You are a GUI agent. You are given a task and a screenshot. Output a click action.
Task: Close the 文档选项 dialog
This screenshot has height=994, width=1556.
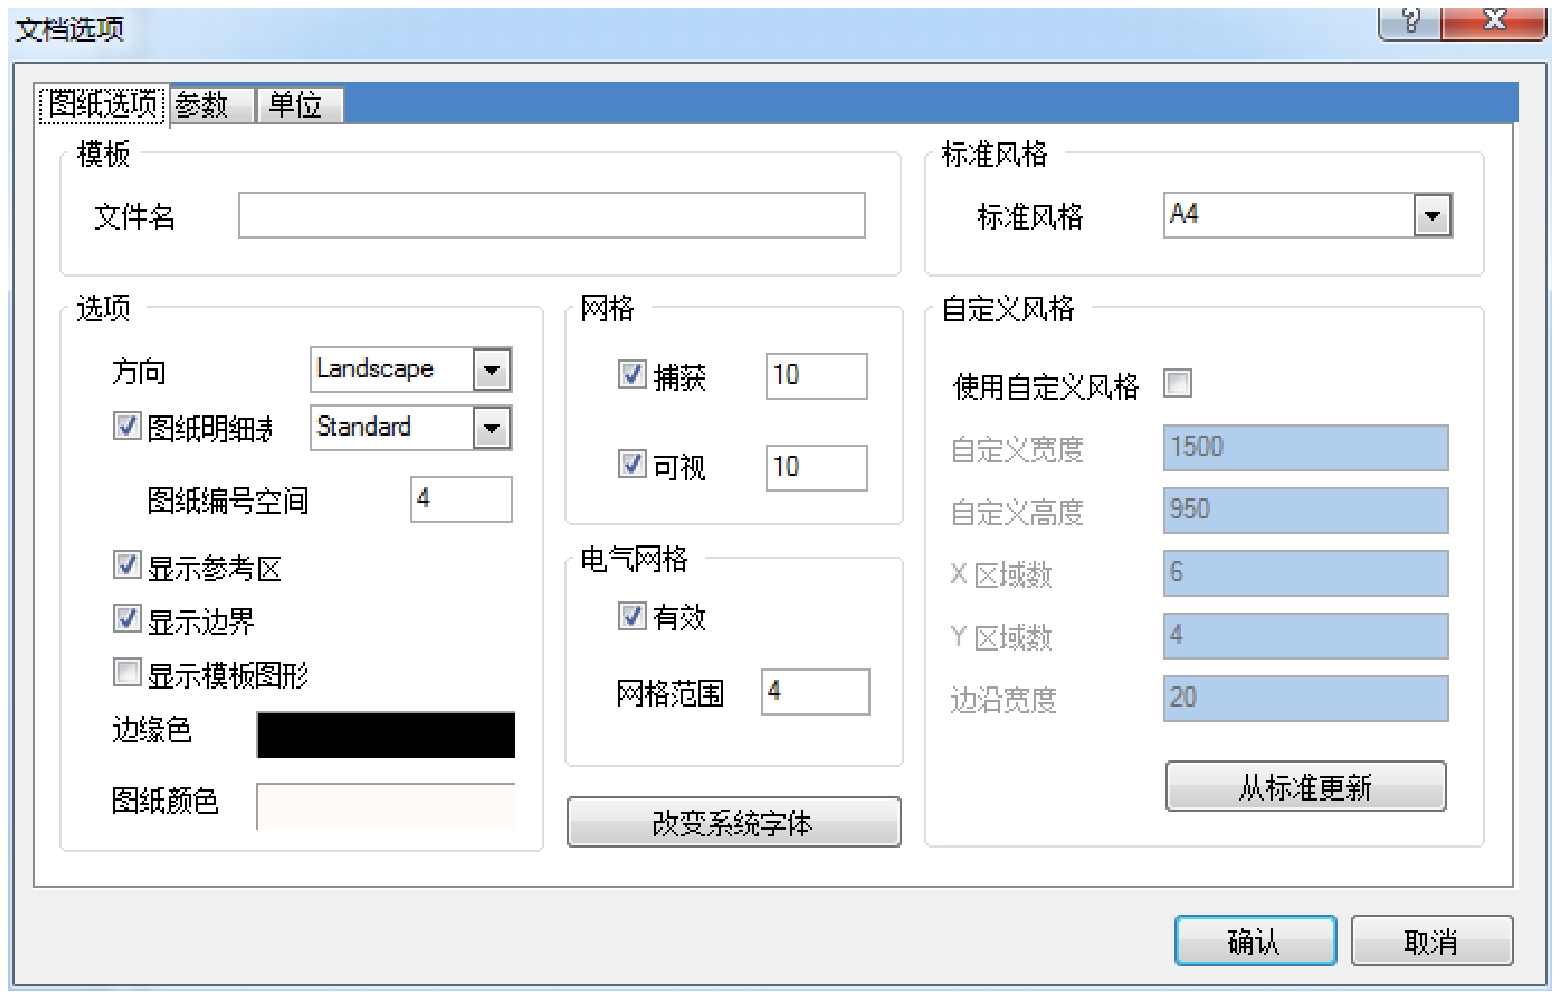[x=1494, y=21]
